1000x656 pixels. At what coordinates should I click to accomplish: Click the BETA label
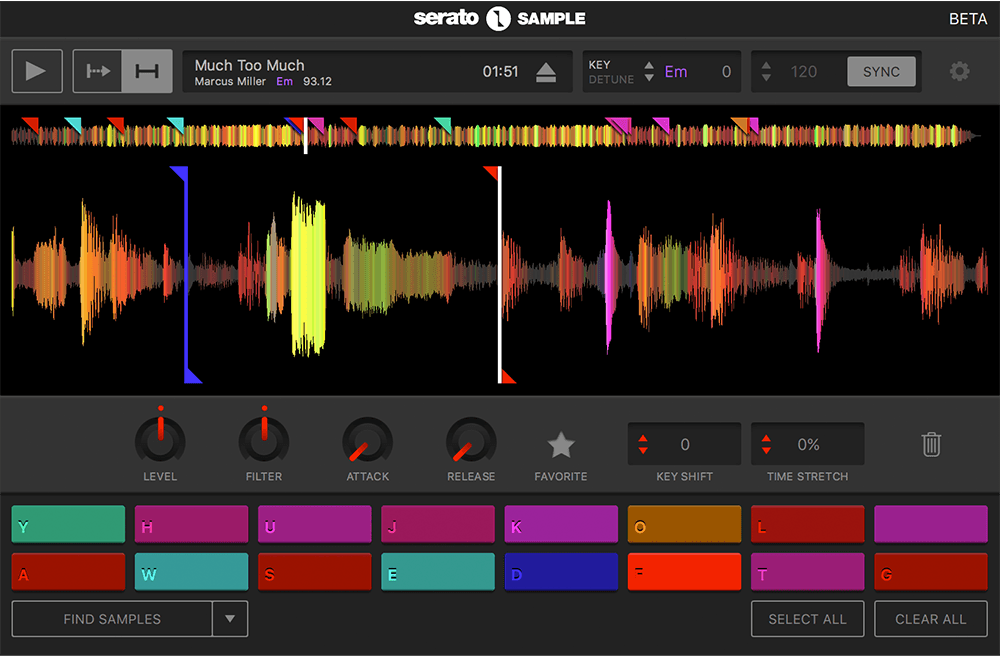click(x=967, y=18)
